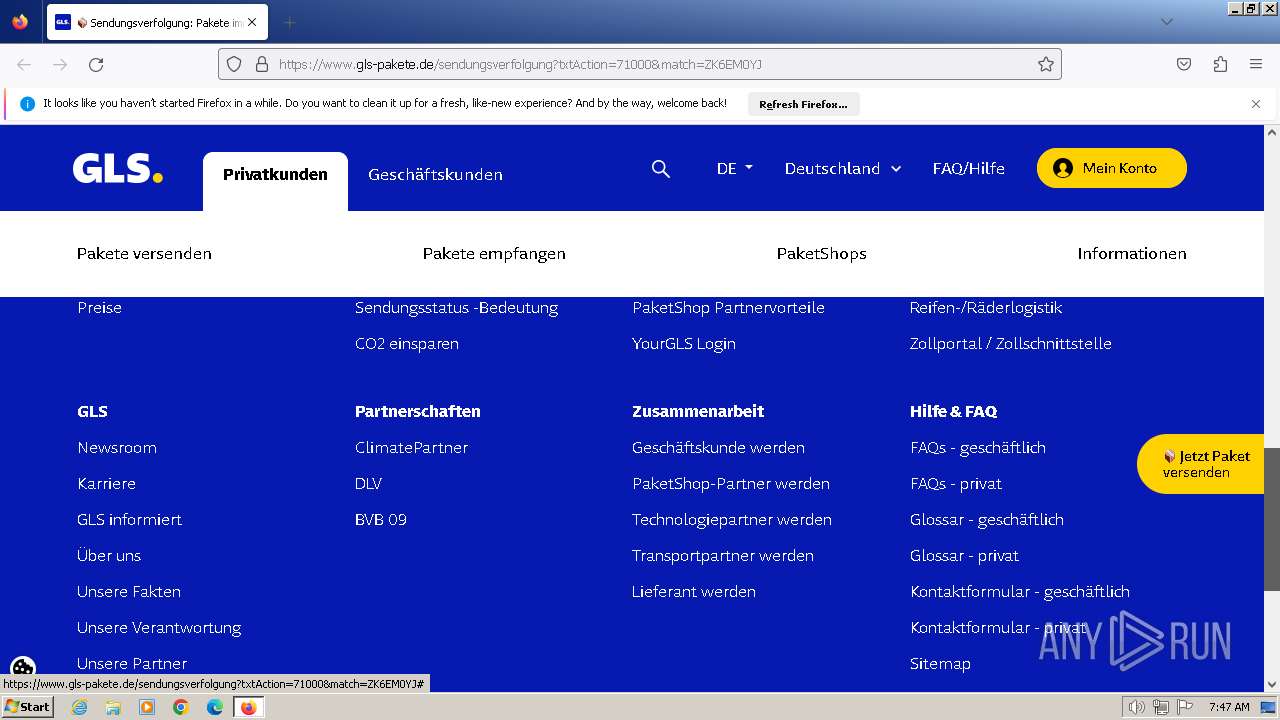Viewport: 1280px width, 720px height.
Task: Open the Pakete empfangen menu
Action: 494,254
